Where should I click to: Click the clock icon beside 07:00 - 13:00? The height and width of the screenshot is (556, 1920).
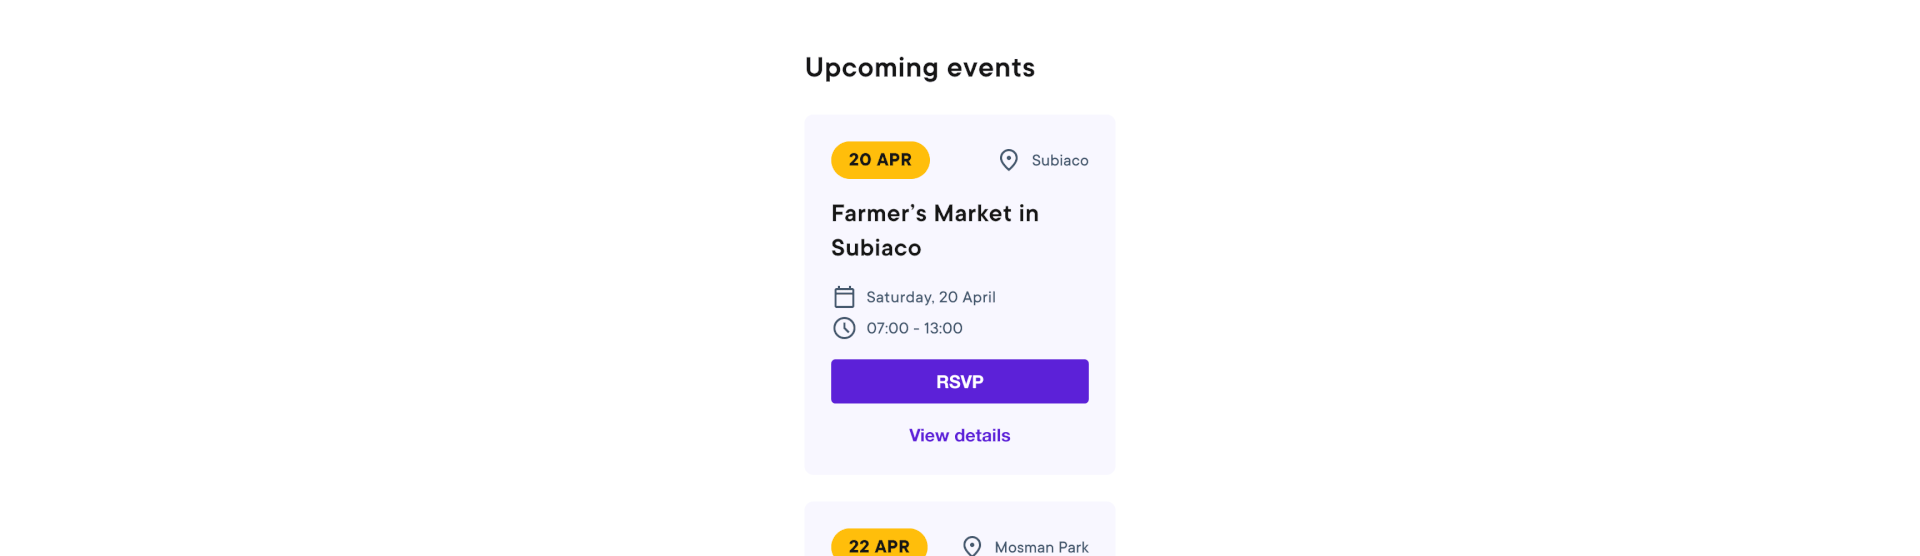[844, 328]
